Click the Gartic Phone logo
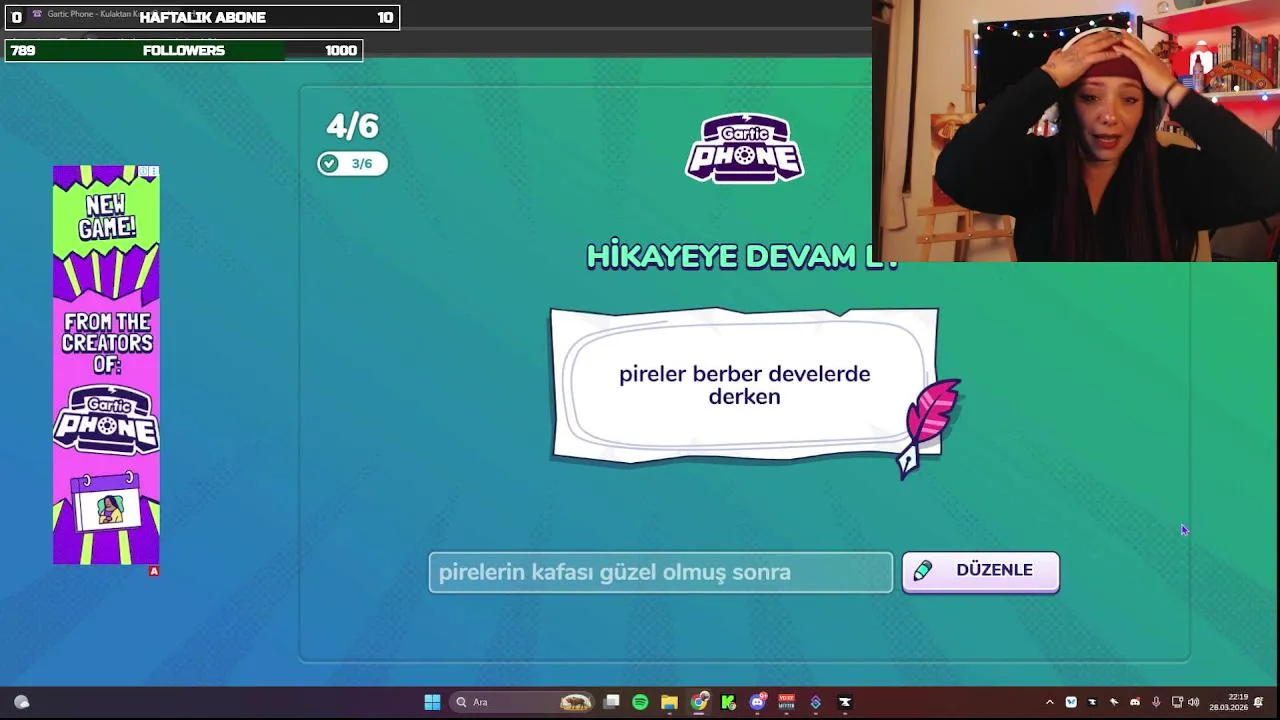The height and width of the screenshot is (720, 1280). point(744,148)
